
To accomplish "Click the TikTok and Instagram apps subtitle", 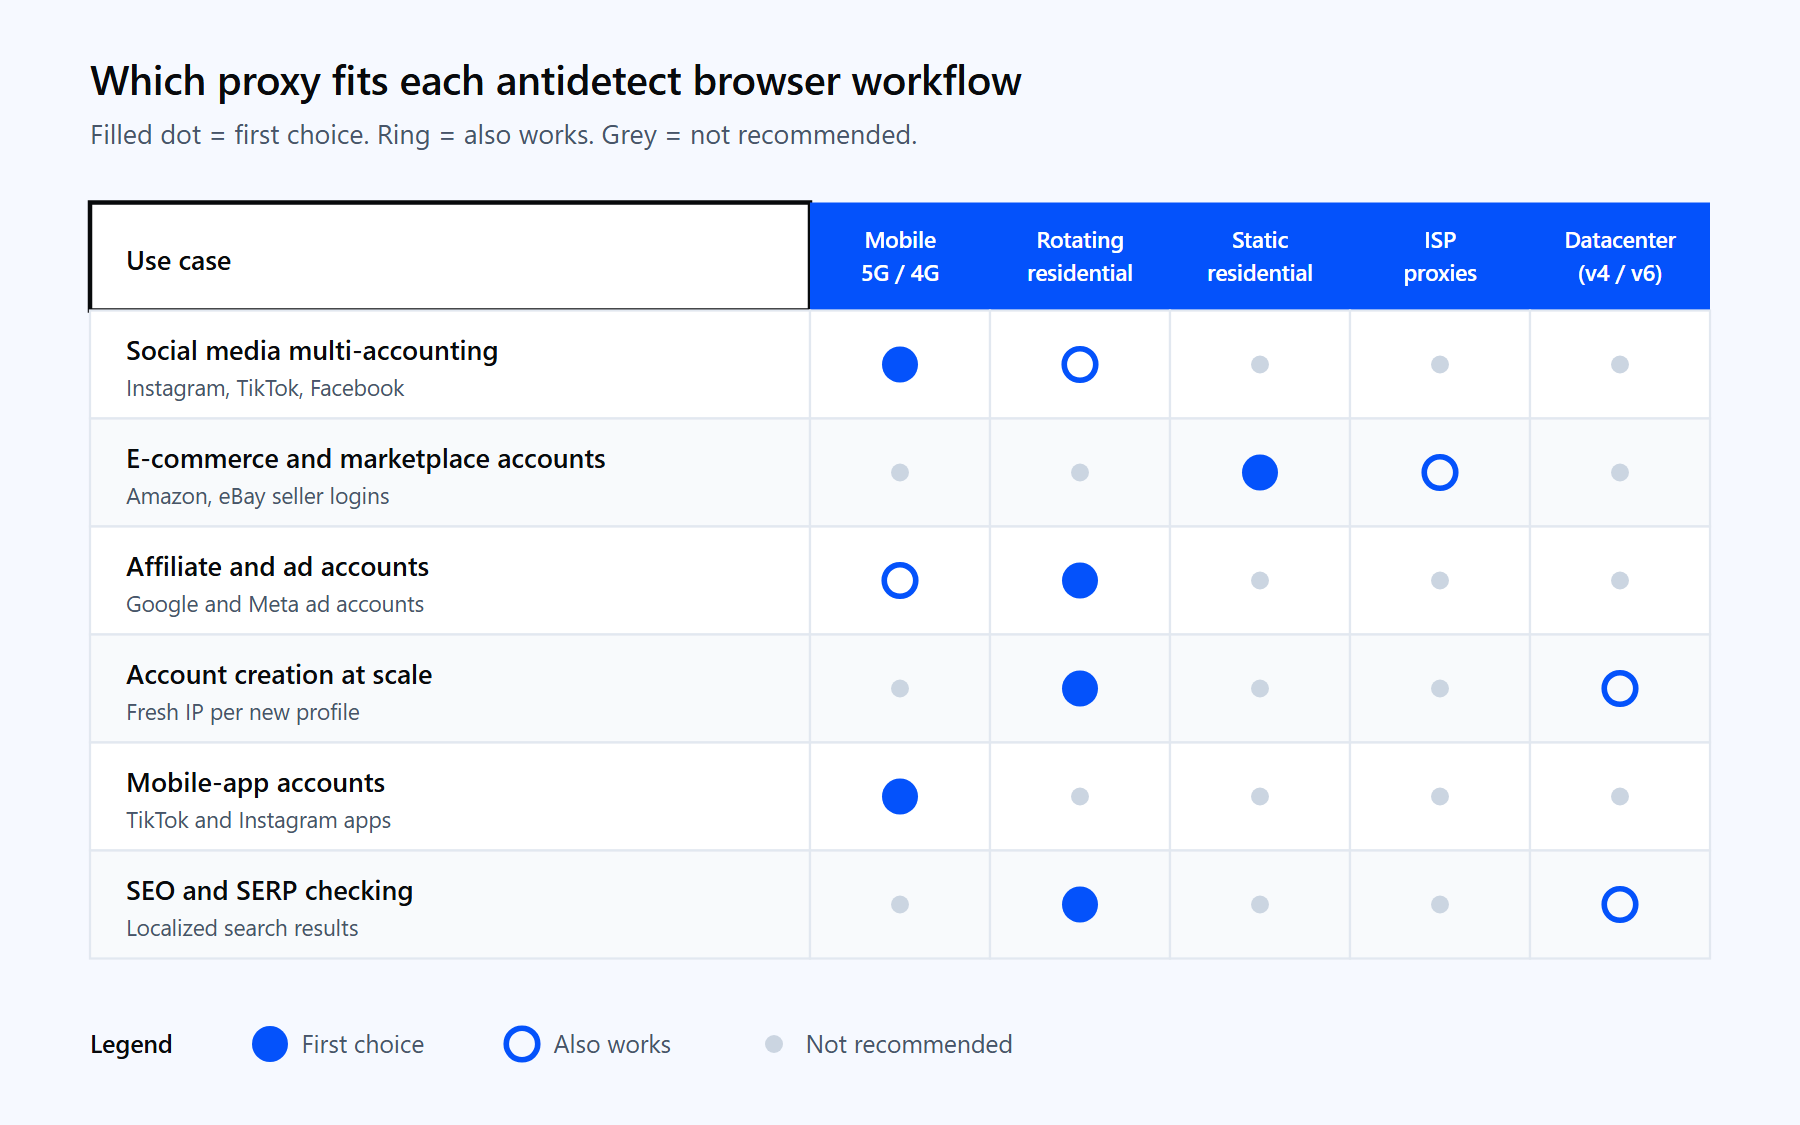I will pyautogui.click(x=259, y=820).
